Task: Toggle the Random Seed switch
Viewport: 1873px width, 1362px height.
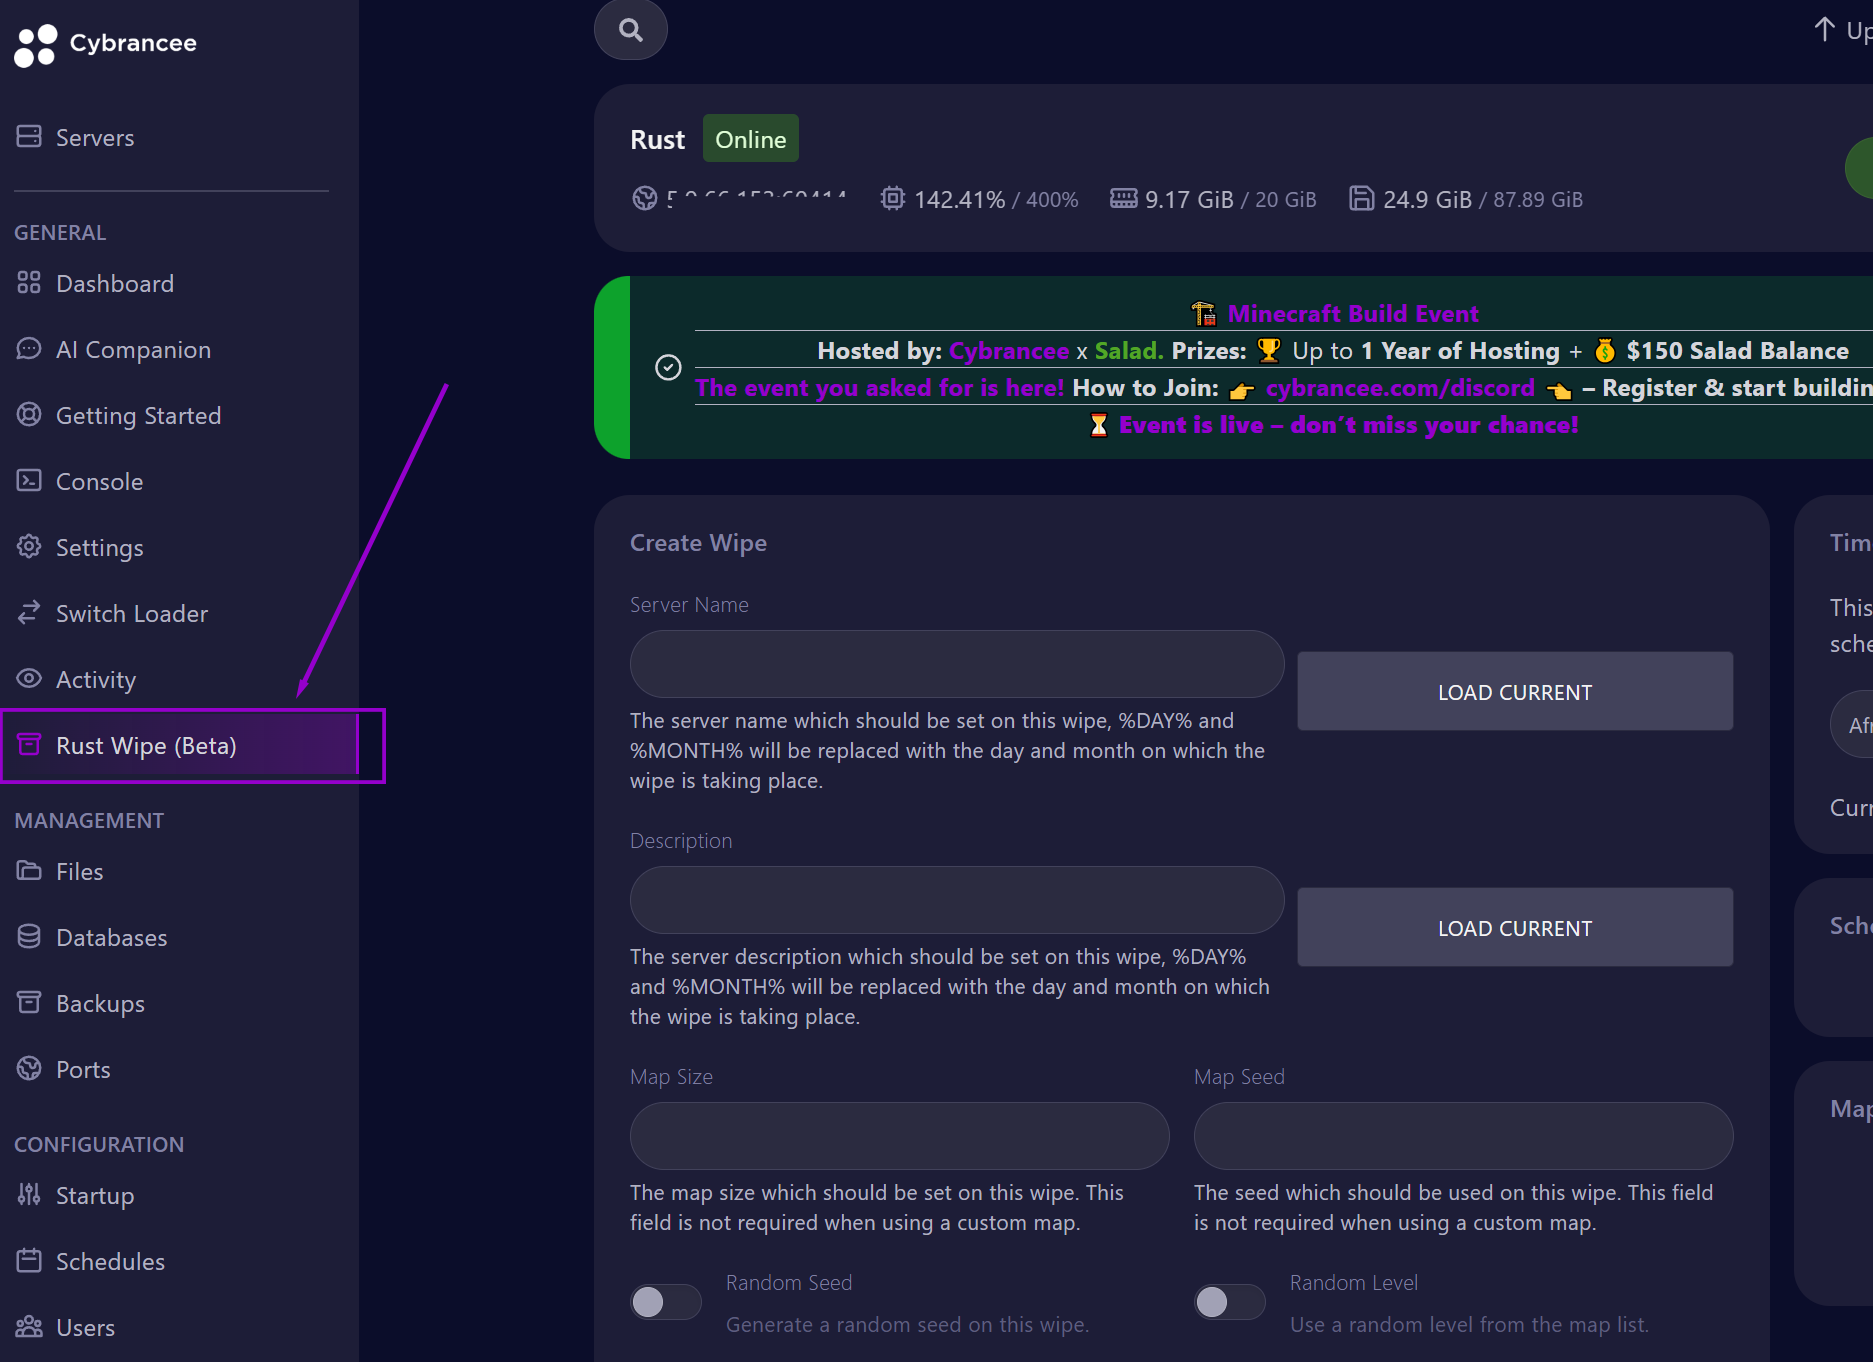Action: pyautogui.click(x=666, y=1302)
